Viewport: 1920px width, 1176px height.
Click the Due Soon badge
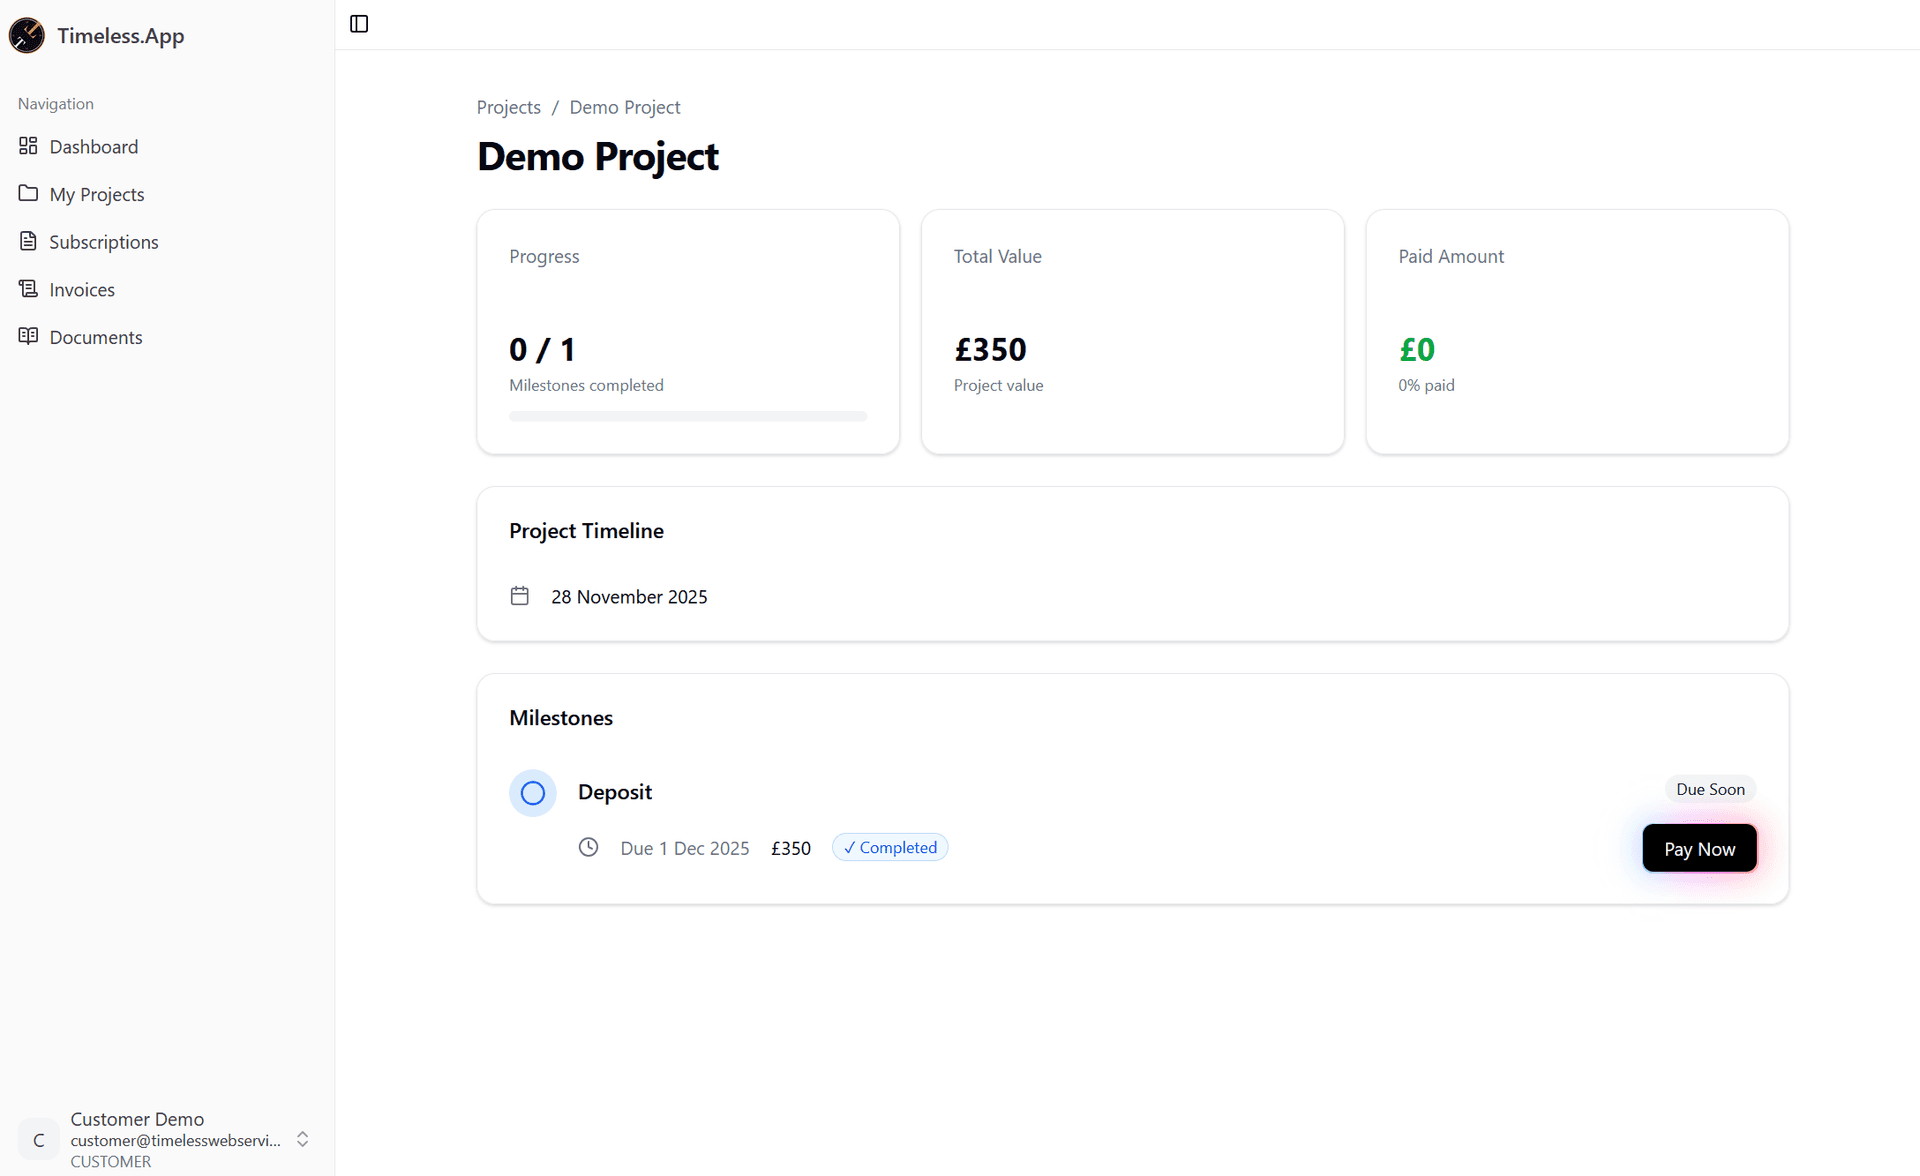tap(1710, 789)
